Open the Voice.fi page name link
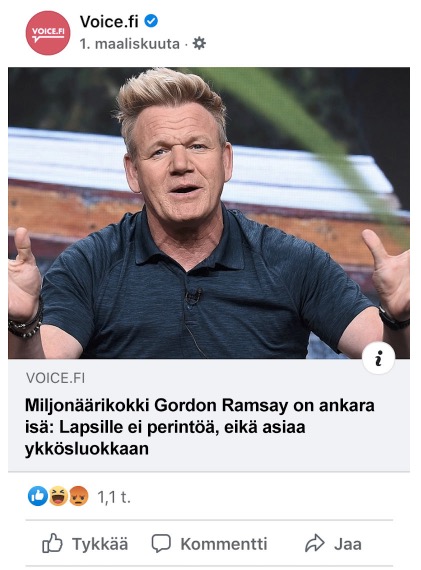 coord(109,21)
